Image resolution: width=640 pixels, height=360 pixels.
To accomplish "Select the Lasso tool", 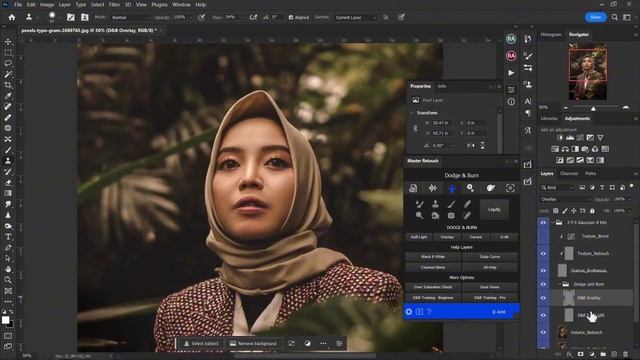I will click(x=8, y=63).
